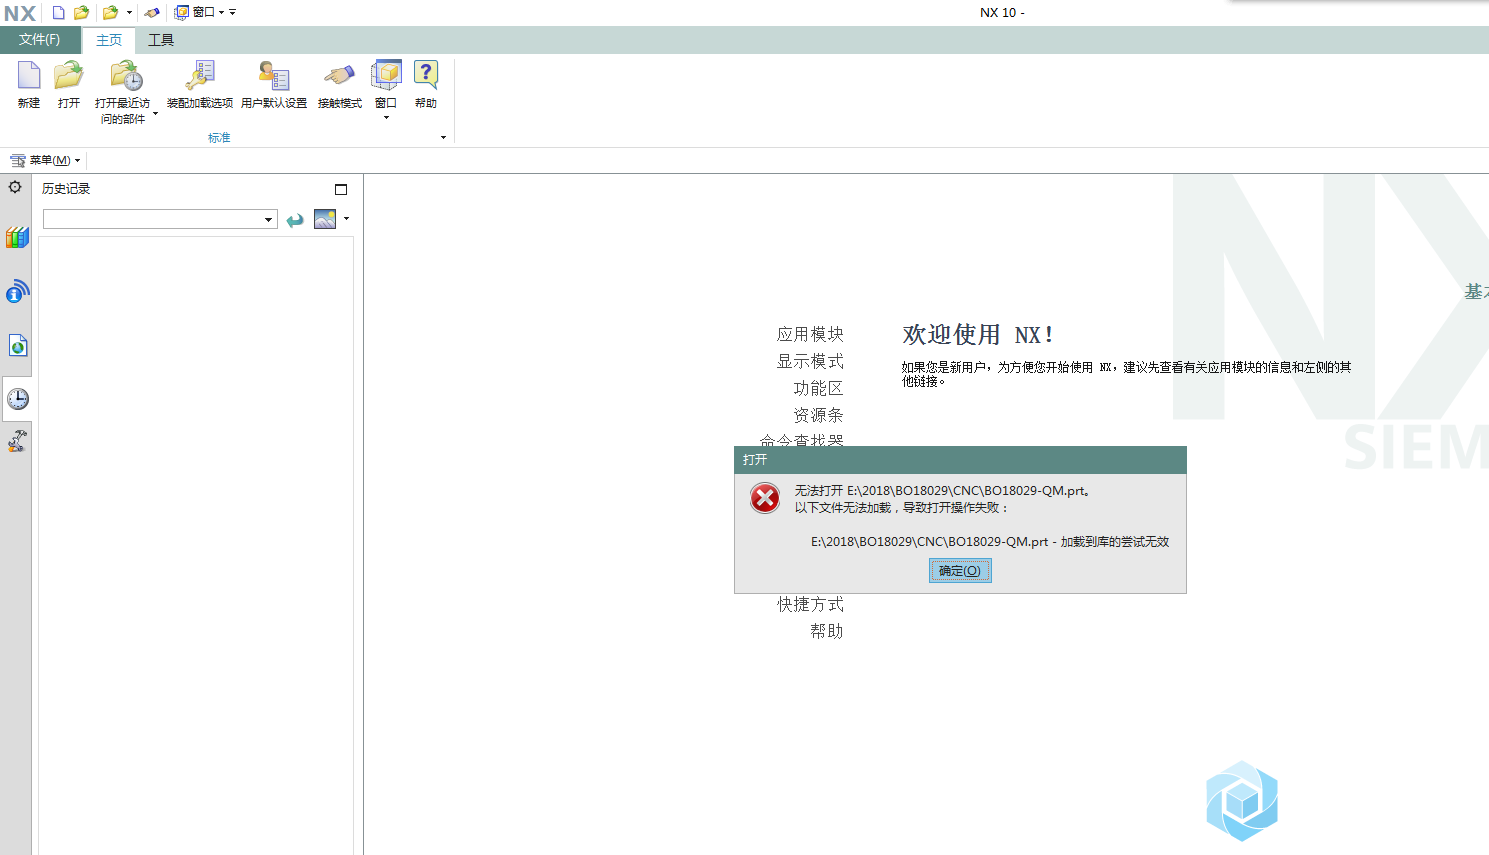Image resolution: width=1489 pixels, height=855 pixels.
Task: Expand recent parts dropdown arrow in quick access
Action: pos(129,13)
